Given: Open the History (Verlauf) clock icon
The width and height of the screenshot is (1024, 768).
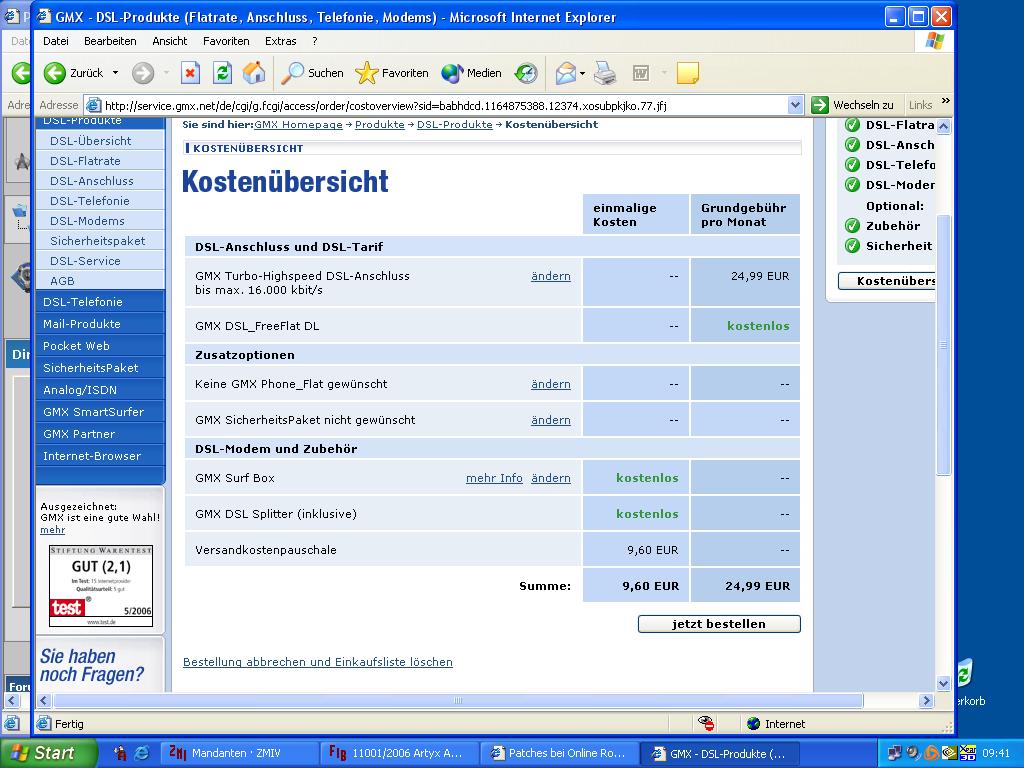Looking at the screenshot, I should (526, 73).
